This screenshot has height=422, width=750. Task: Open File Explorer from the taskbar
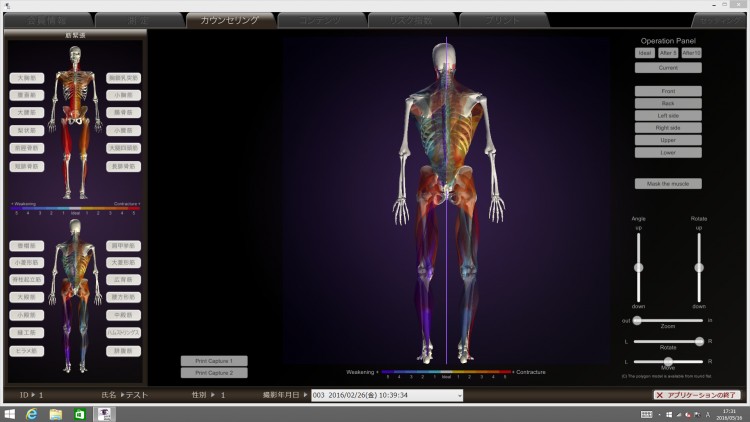tap(56, 413)
